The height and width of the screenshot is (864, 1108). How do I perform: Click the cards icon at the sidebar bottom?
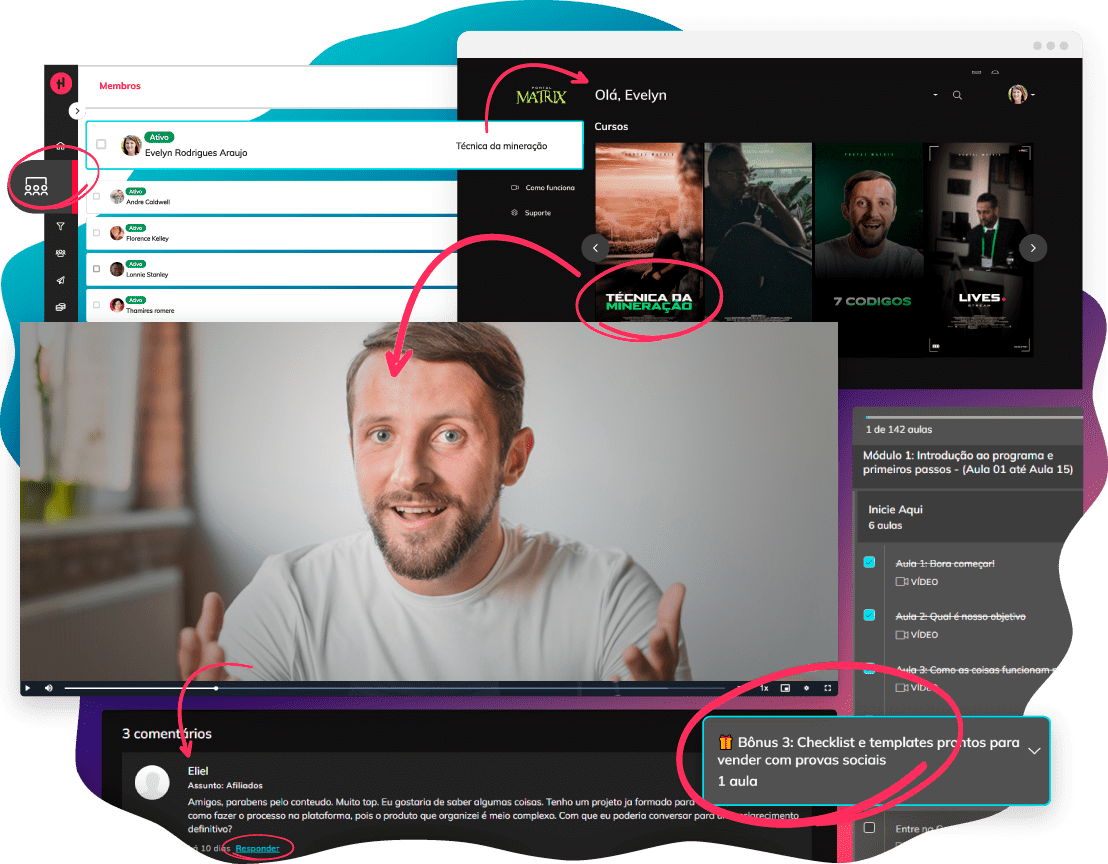tap(61, 307)
